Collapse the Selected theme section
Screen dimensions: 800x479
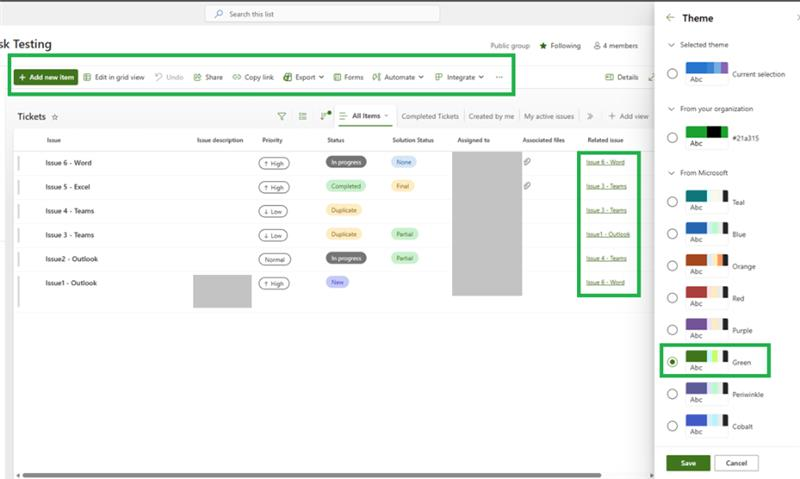pyautogui.click(x=671, y=45)
